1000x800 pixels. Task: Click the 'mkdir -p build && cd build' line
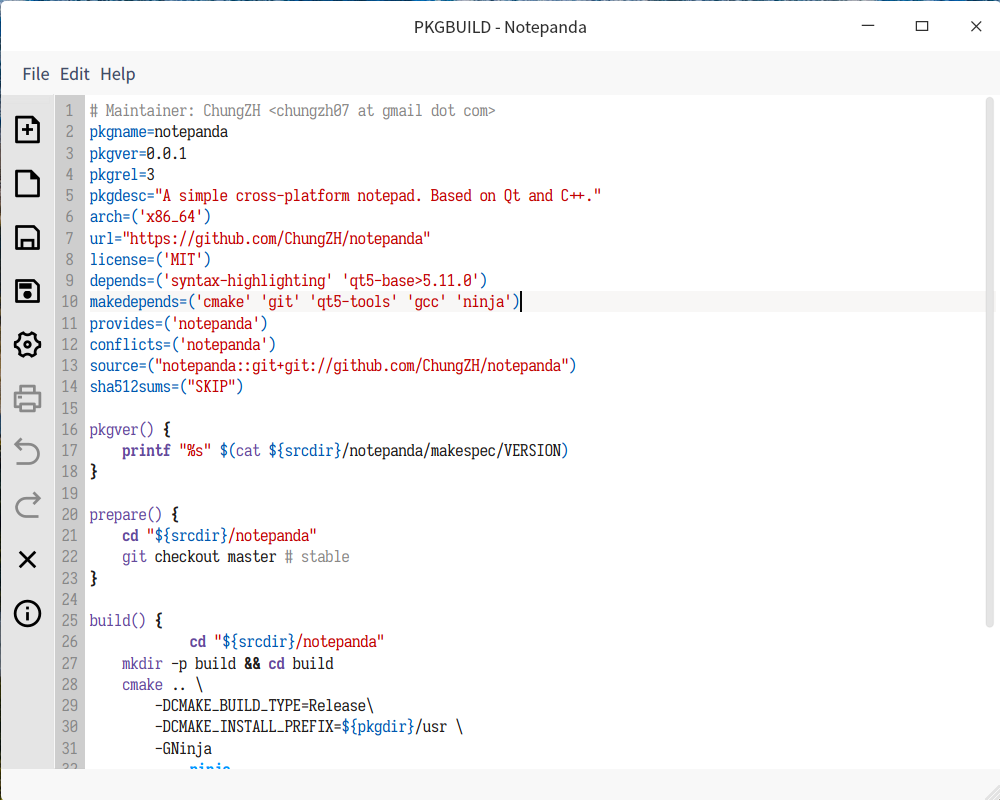(228, 663)
